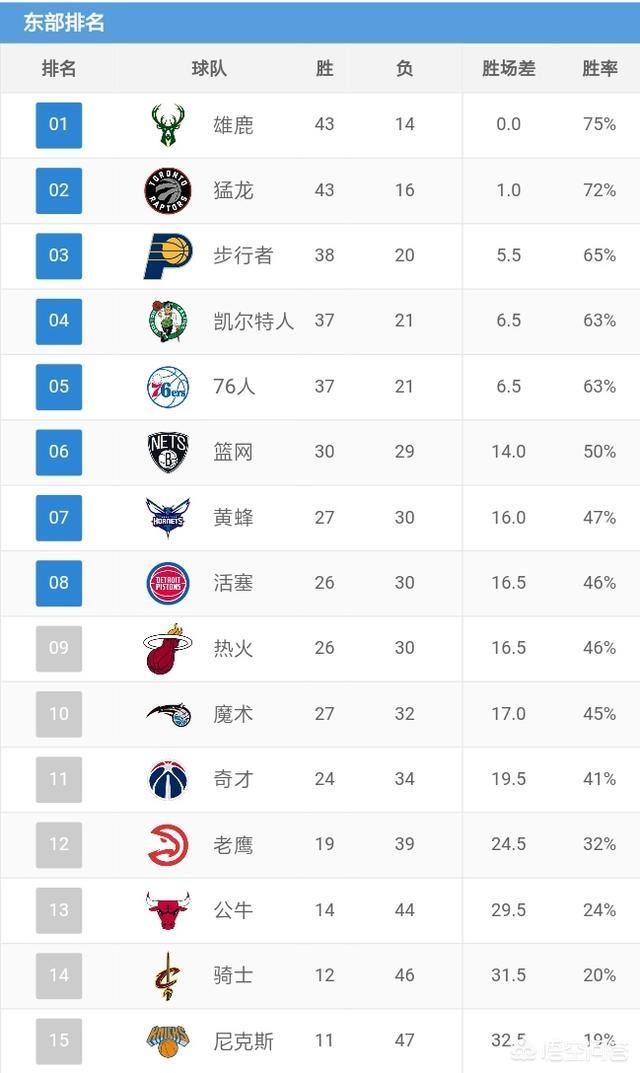This screenshot has height=1073, width=640.
Task: Open the 凯尔特人 team name link
Action: click(253, 321)
